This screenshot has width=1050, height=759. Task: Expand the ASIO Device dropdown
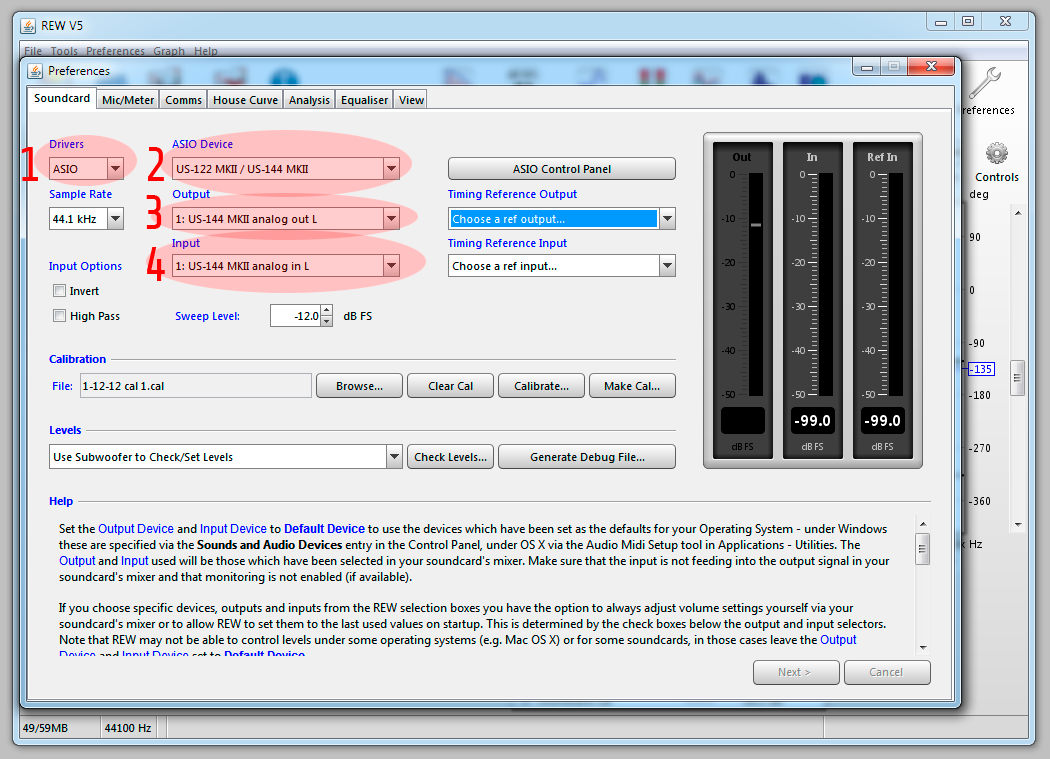click(392, 169)
